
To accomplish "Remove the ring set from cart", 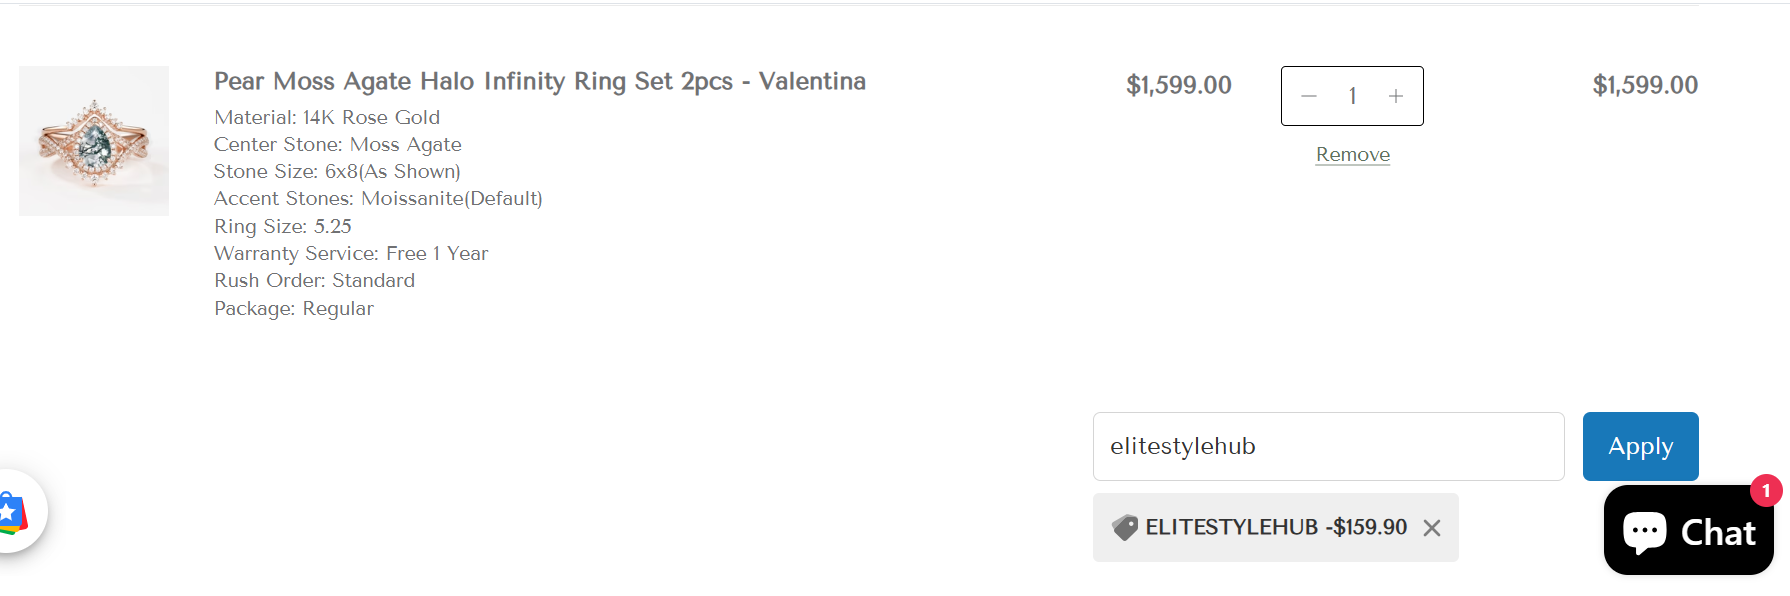I will click(1352, 154).
